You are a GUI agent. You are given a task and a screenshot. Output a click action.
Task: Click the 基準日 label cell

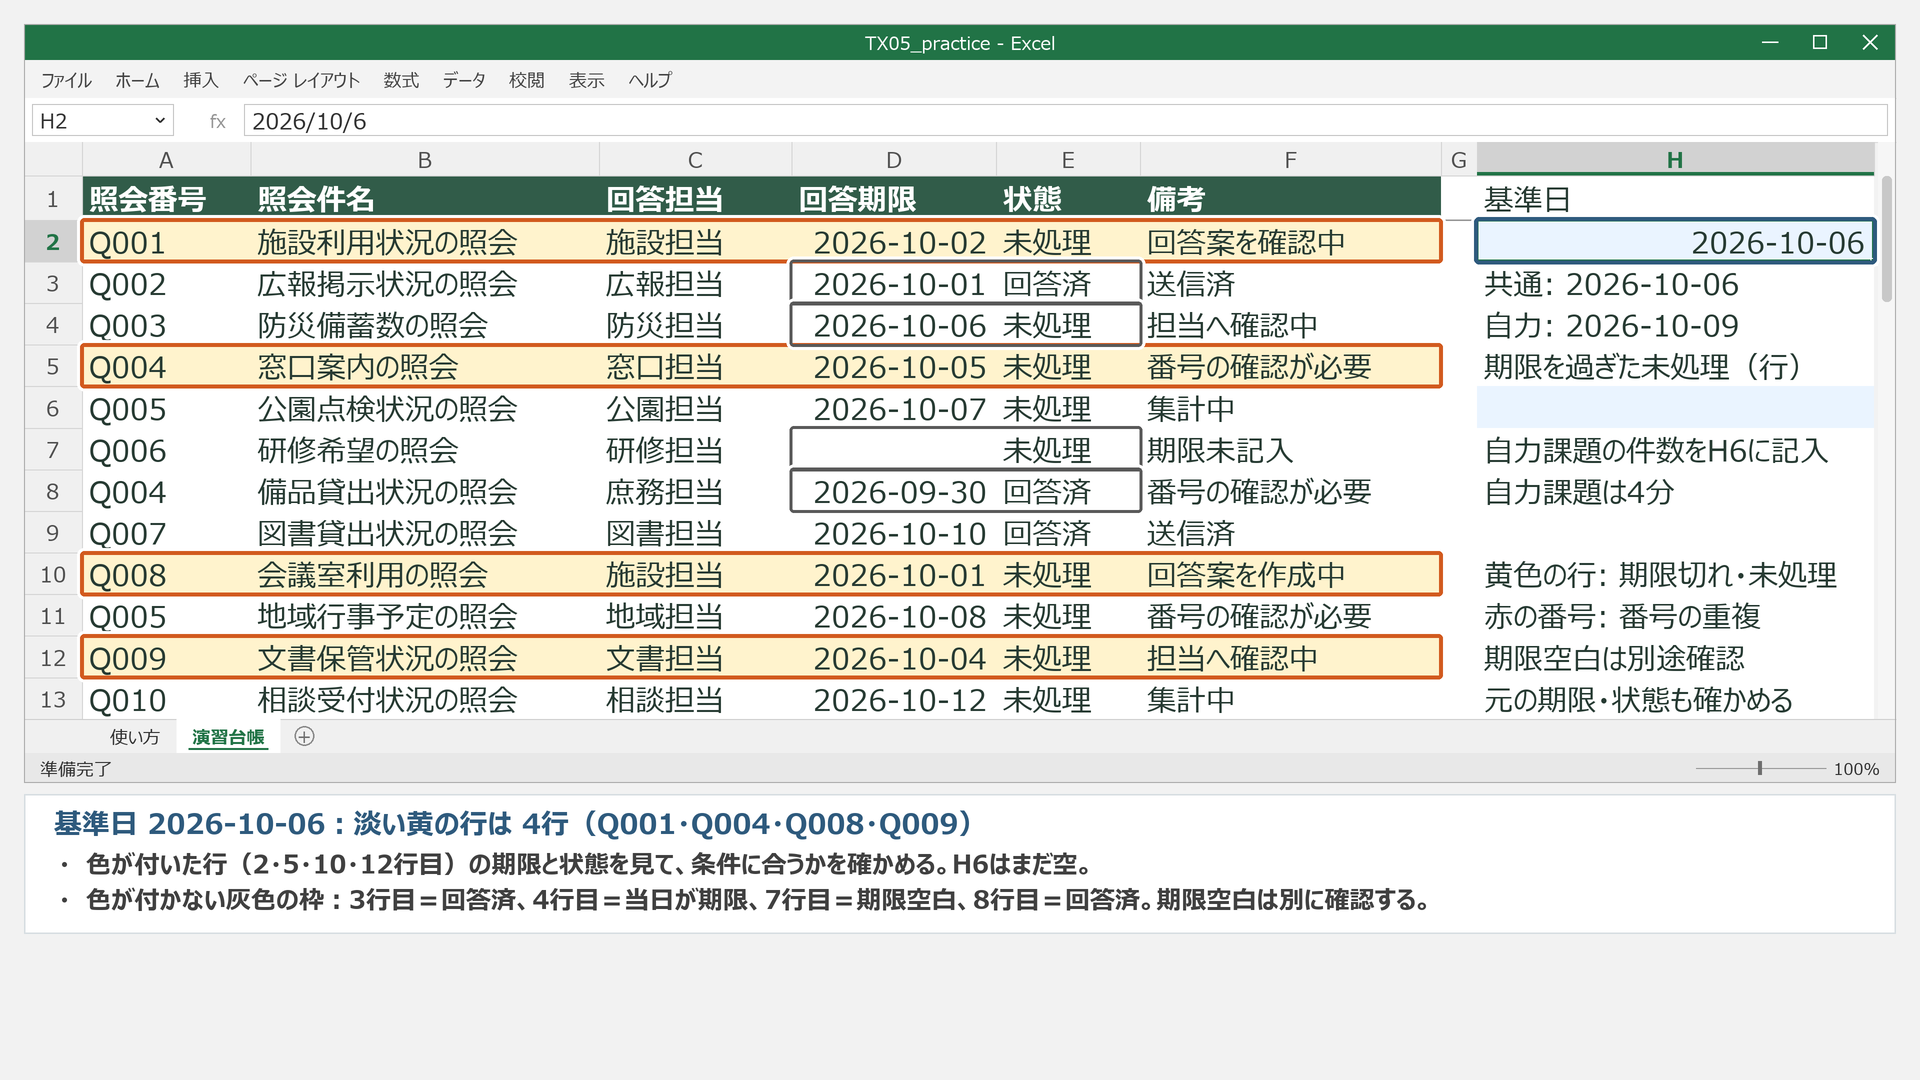1675,199
